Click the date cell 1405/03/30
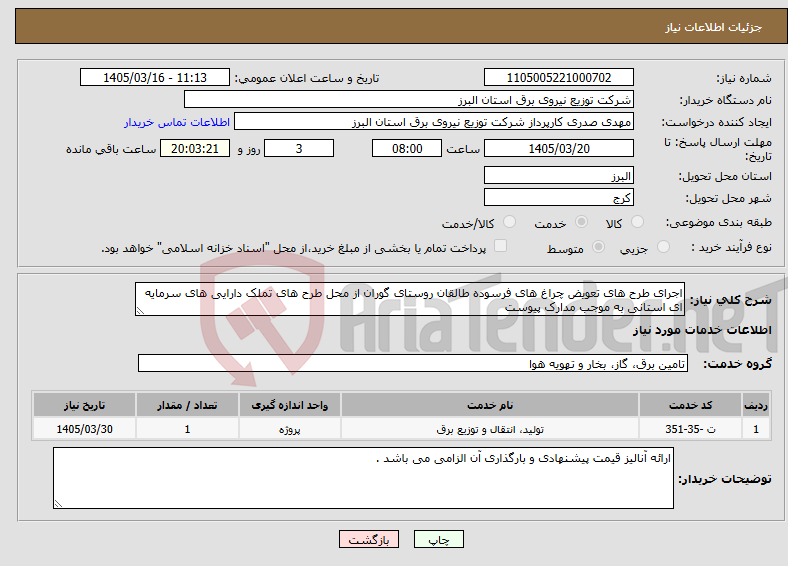This screenshot has width=788, height=566. [x=84, y=429]
